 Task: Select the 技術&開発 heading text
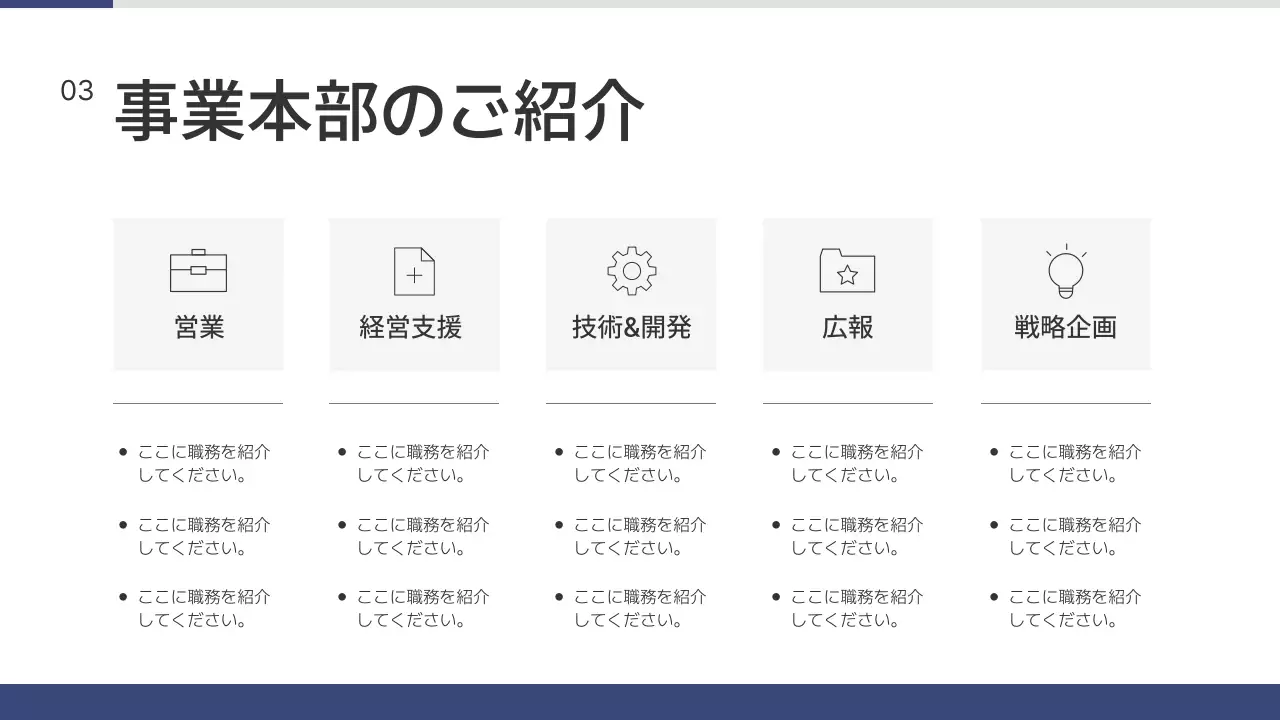point(631,325)
